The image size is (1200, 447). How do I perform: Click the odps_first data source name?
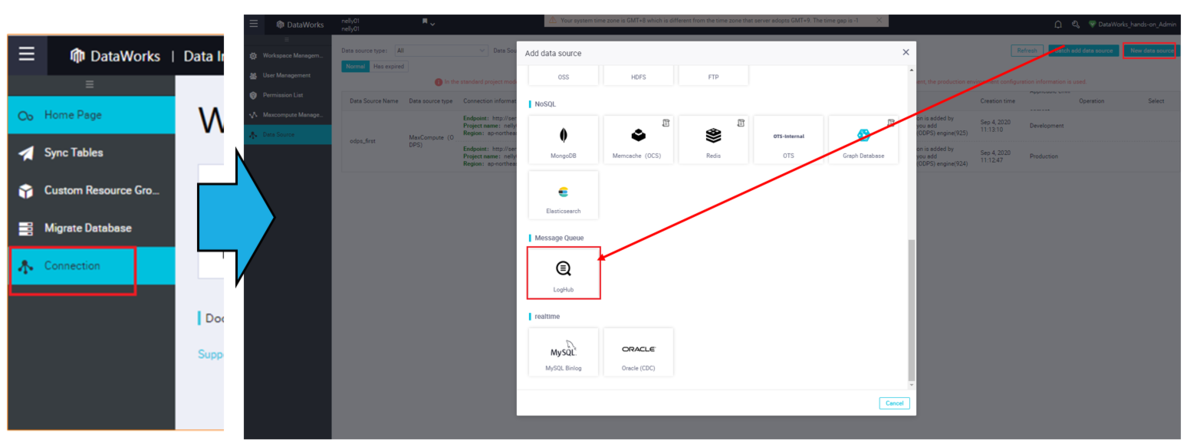tap(363, 141)
